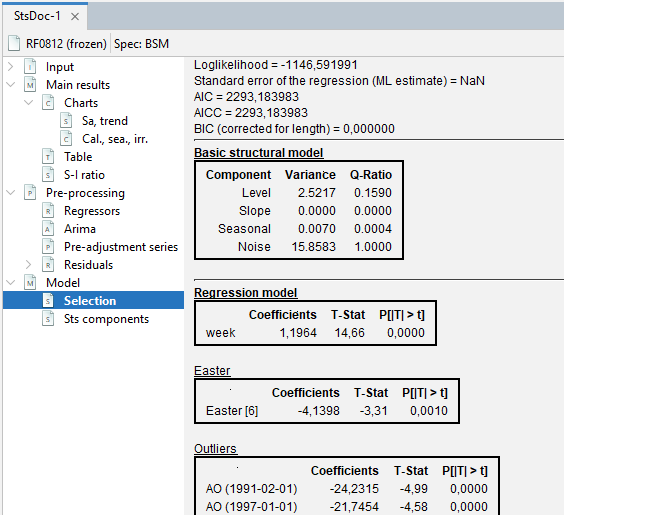Screen dimensions: 648x515
Task: Expand the Input tree node arrow
Action: pyautogui.click(x=10, y=67)
